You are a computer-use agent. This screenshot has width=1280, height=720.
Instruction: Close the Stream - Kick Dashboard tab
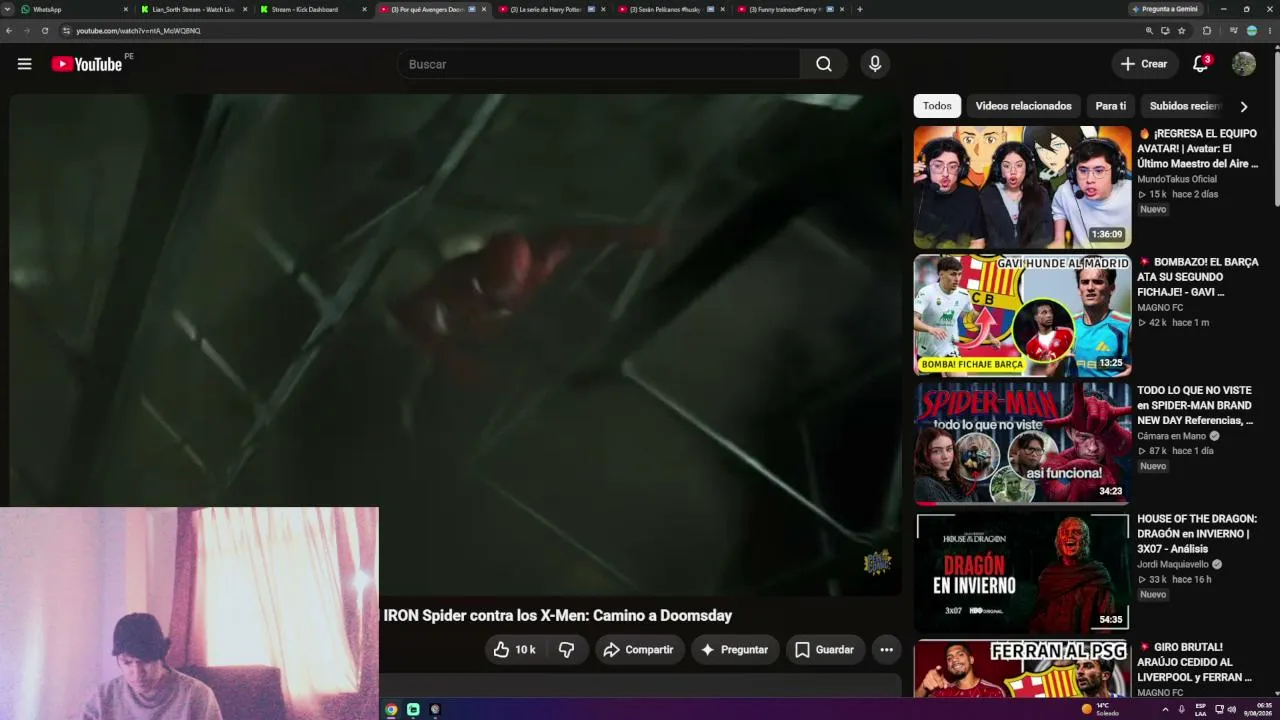pyautogui.click(x=364, y=9)
